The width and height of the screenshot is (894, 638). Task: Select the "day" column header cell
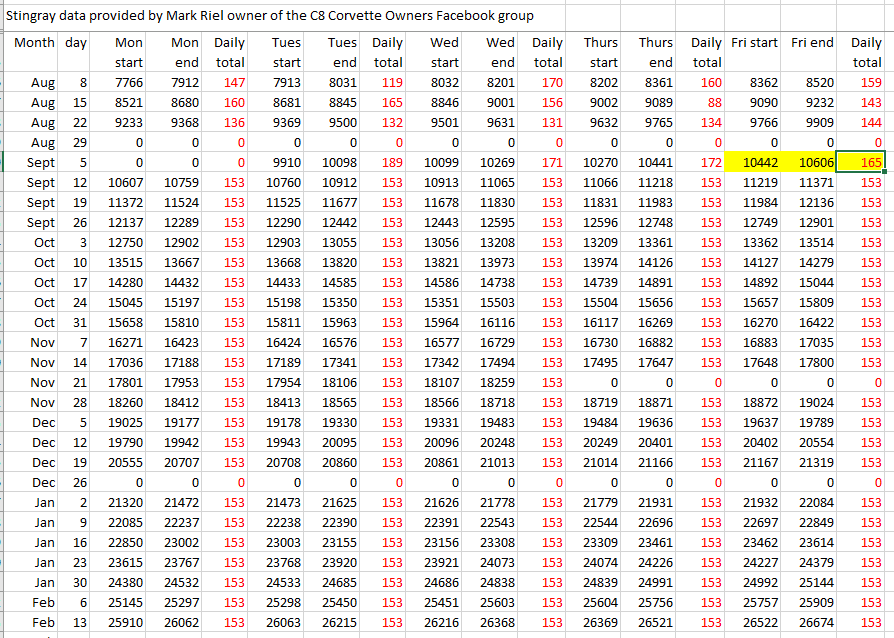(75, 43)
